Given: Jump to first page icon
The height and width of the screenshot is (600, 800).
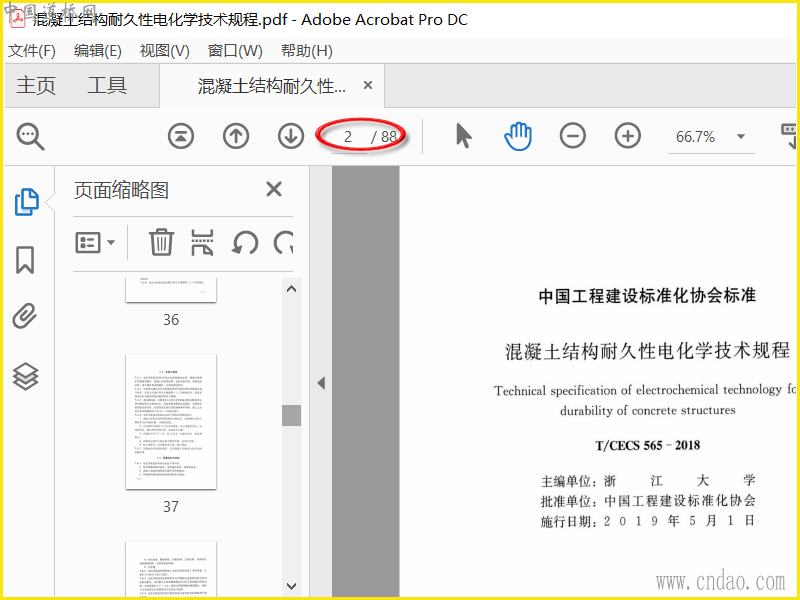Looking at the screenshot, I should [x=181, y=136].
